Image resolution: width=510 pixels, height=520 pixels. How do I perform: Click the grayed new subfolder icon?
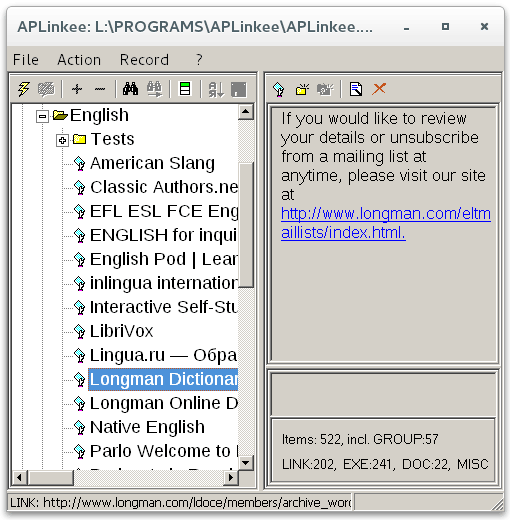[325, 89]
